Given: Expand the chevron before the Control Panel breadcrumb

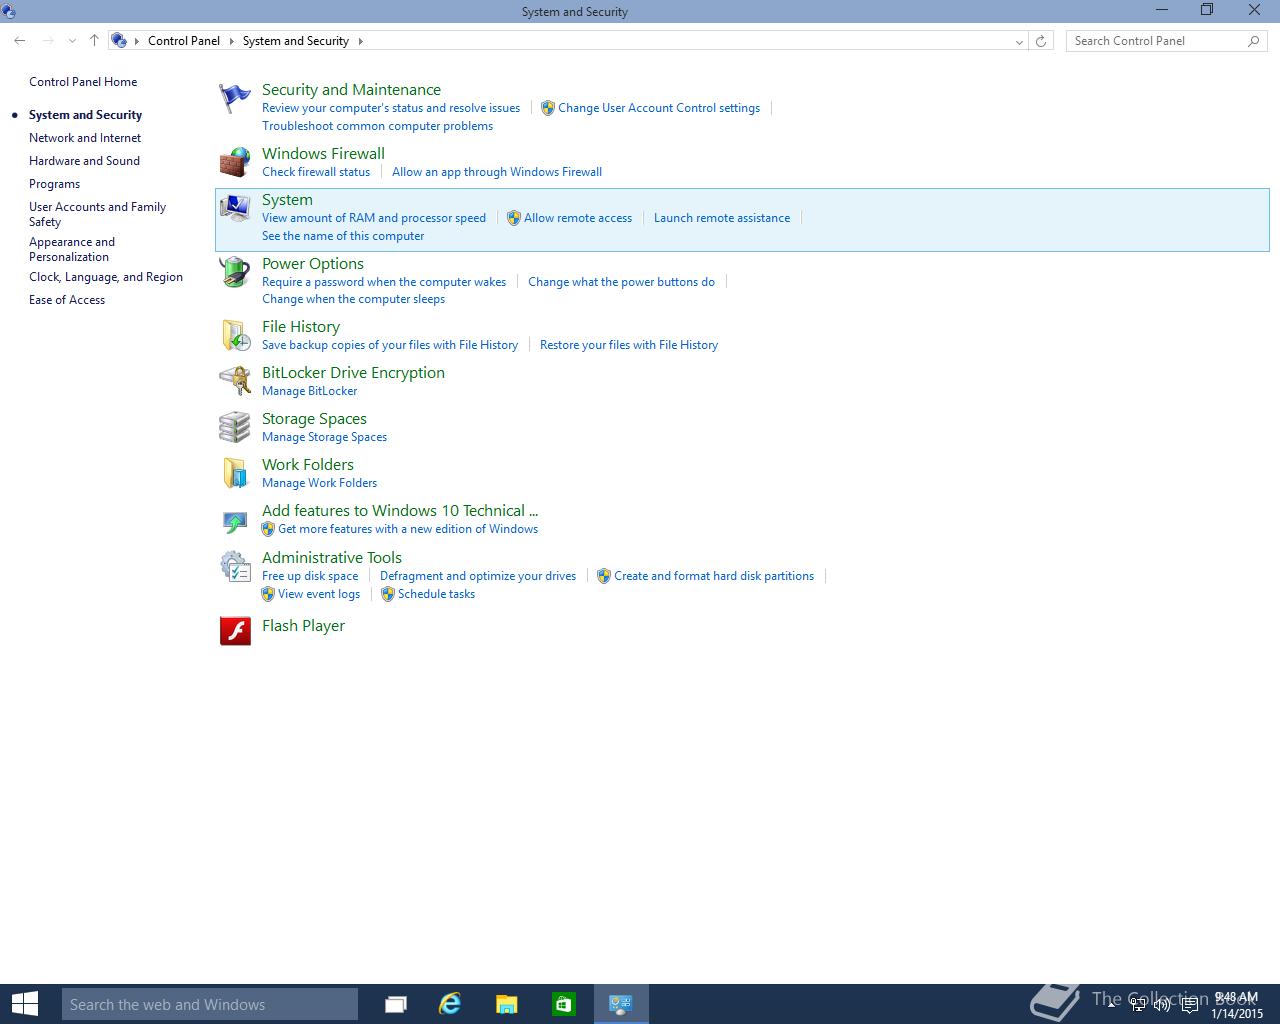Looking at the screenshot, I should [x=137, y=41].
